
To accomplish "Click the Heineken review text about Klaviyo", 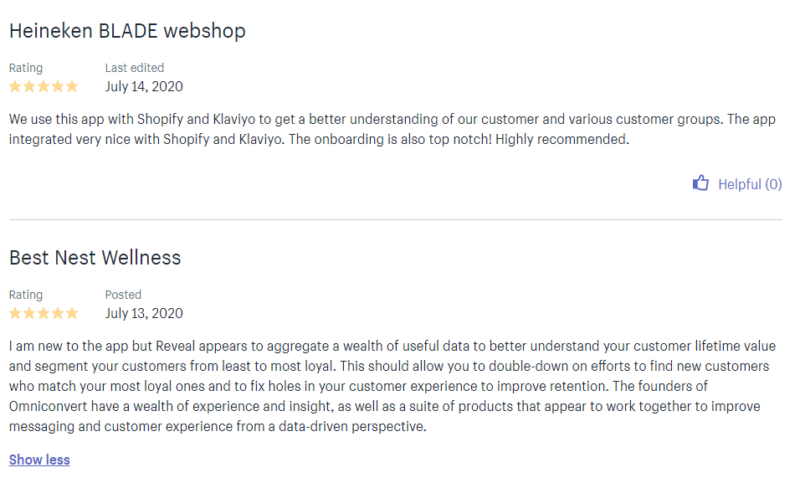I will pos(392,129).
